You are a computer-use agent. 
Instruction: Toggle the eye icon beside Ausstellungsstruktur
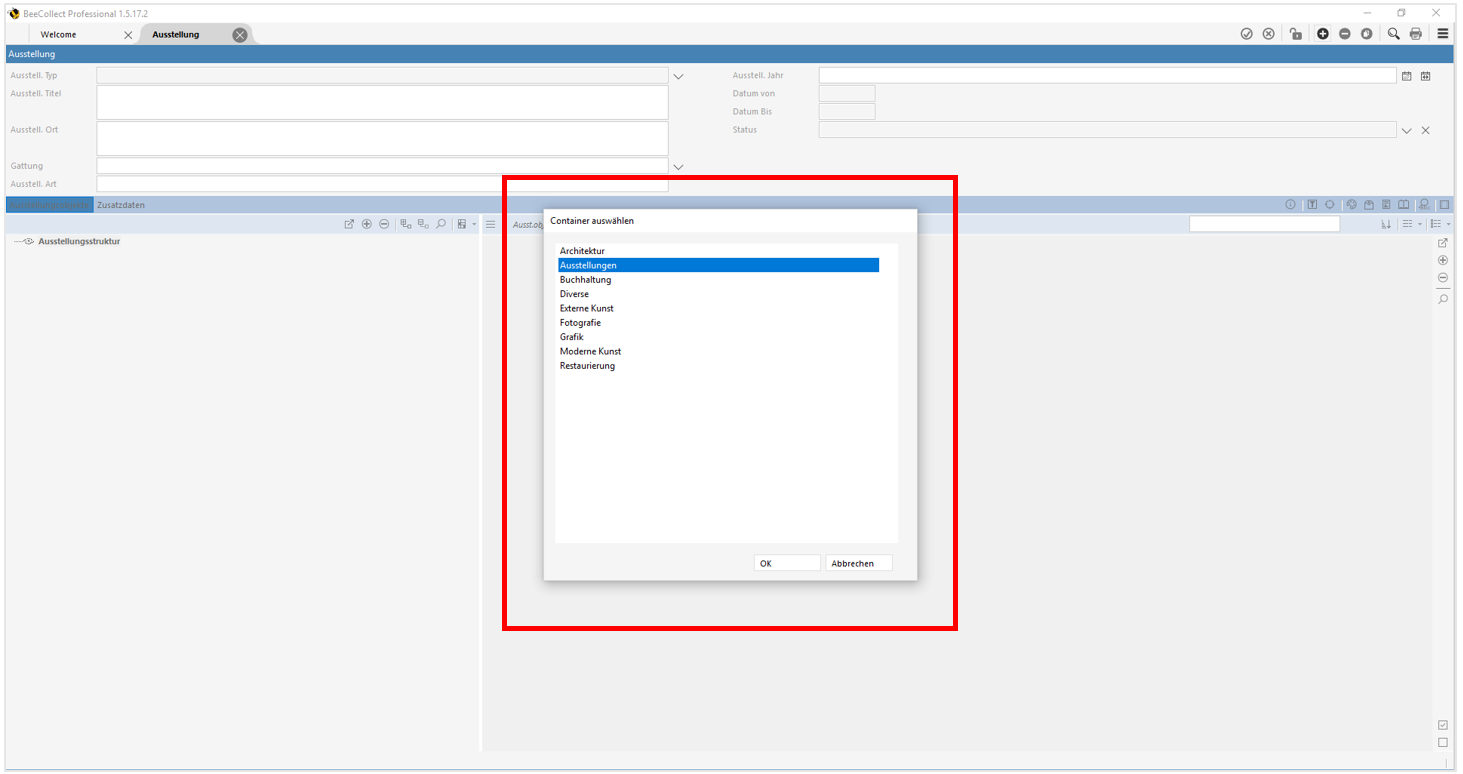tap(29, 242)
